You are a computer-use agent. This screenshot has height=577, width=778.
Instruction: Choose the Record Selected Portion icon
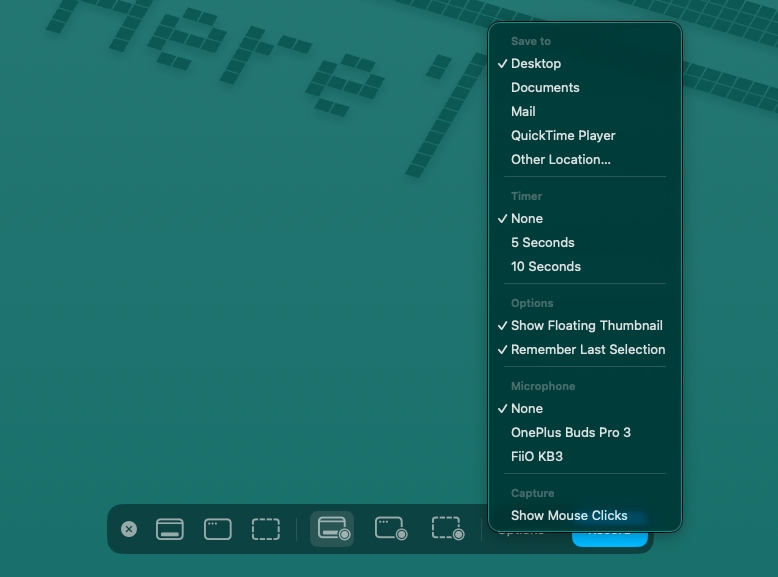pos(446,529)
